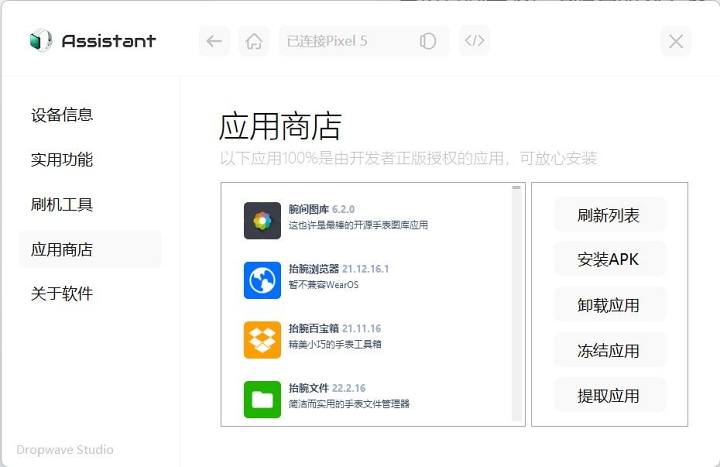720x467 pixels.
Task: Select the 抬腕百宝箱 21.11.16 title text
Action: click(335, 329)
